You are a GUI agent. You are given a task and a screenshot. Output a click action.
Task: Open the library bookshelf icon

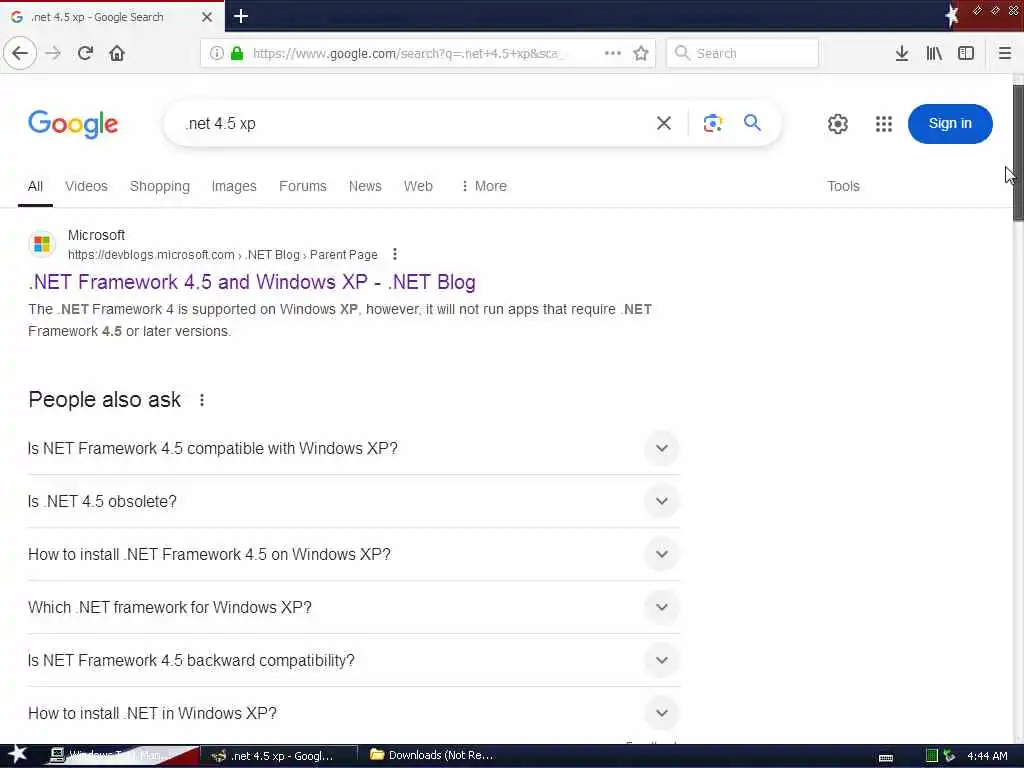click(x=934, y=53)
